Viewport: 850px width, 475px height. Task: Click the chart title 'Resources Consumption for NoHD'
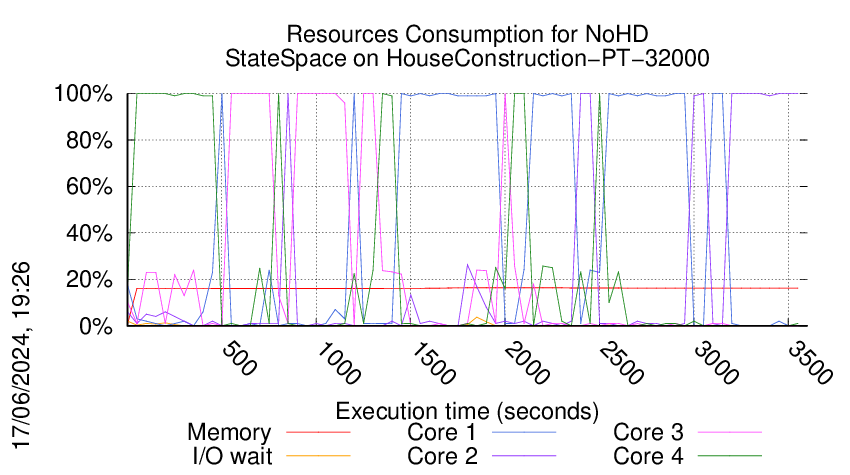pyautogui.click(x=467, y=34)
